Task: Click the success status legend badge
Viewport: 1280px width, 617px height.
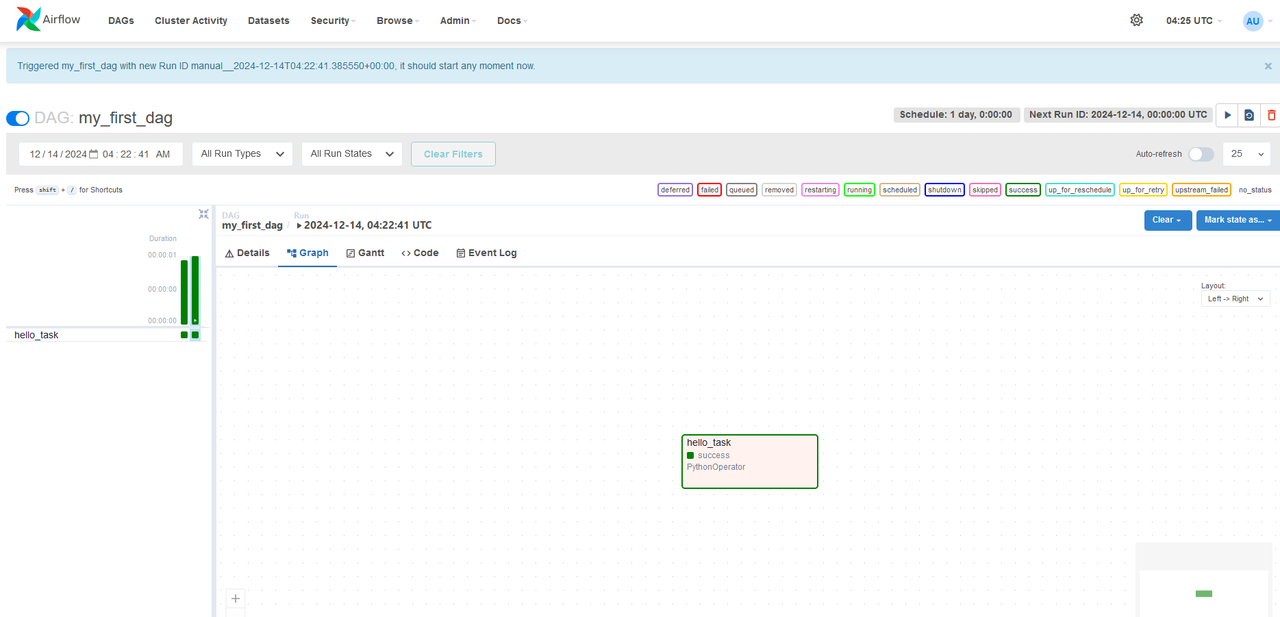Action: click(x=1023, y=190)
